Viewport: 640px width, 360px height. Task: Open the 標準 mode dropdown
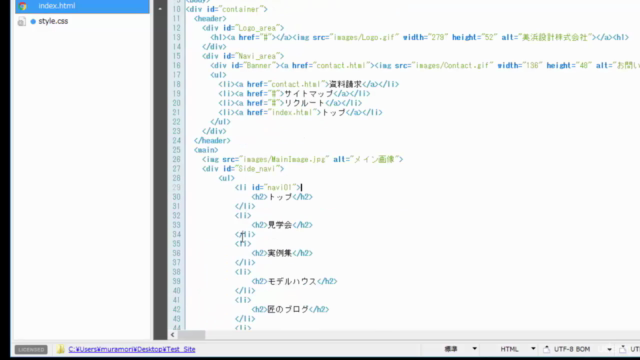click(474, 349)
